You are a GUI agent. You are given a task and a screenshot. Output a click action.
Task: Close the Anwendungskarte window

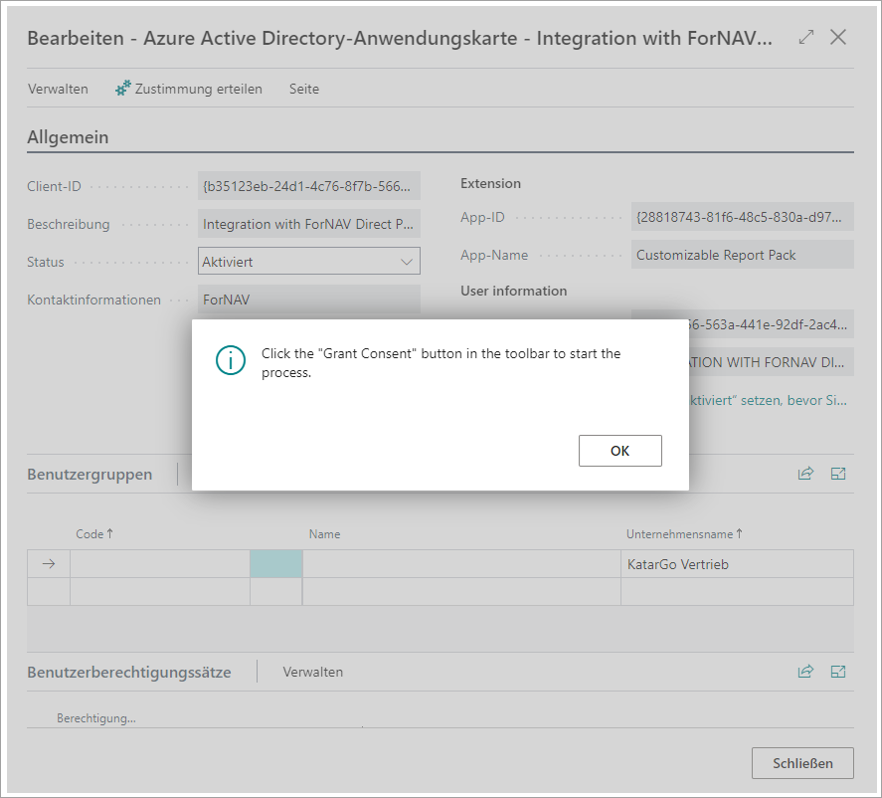pos(838,37)
